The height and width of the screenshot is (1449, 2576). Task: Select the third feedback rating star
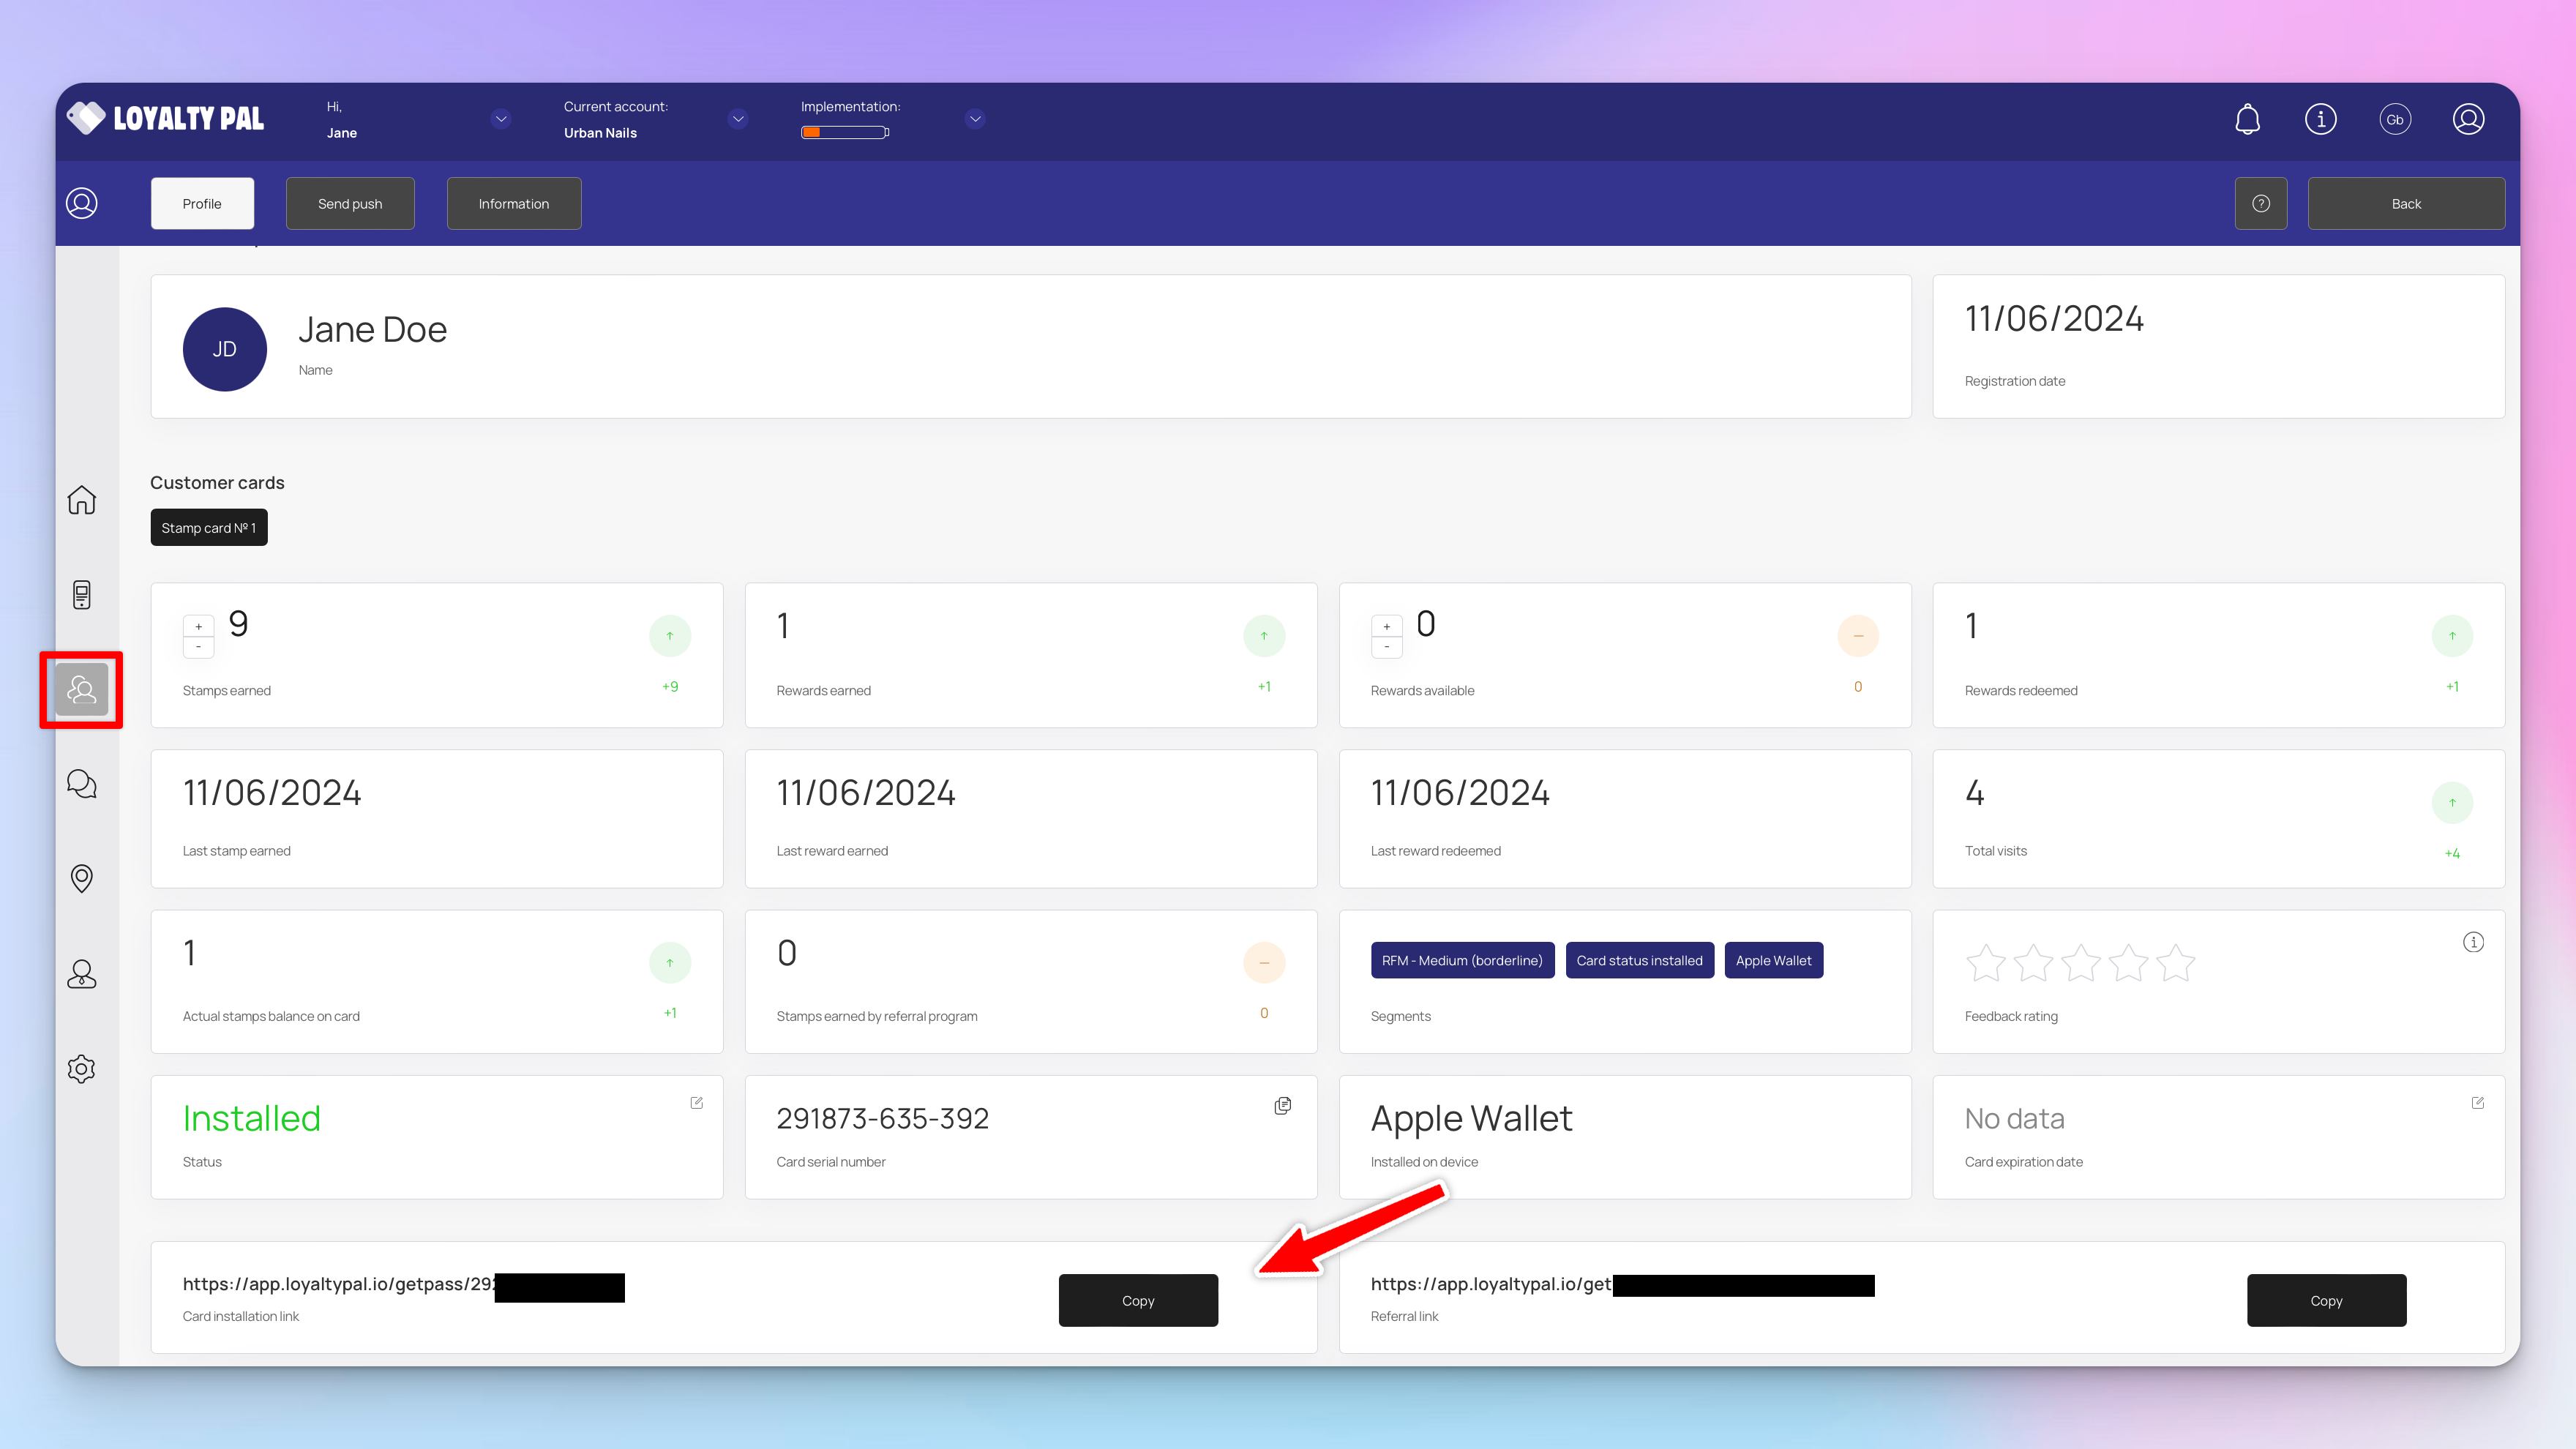2080,963
